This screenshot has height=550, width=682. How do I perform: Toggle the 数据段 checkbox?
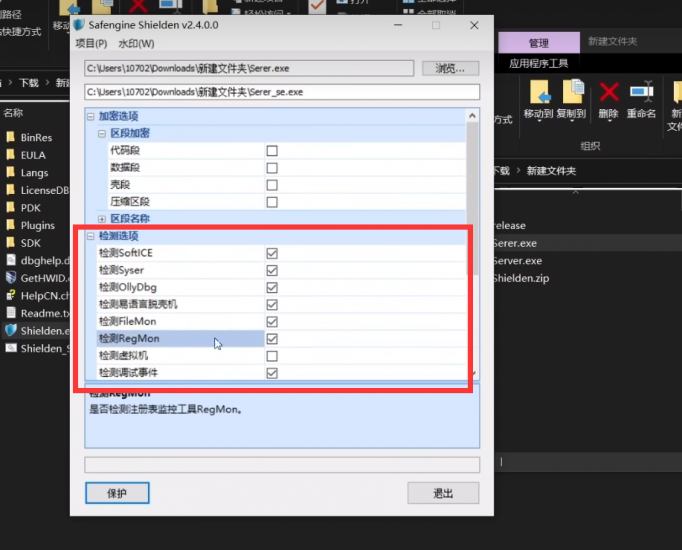point(272,168)
